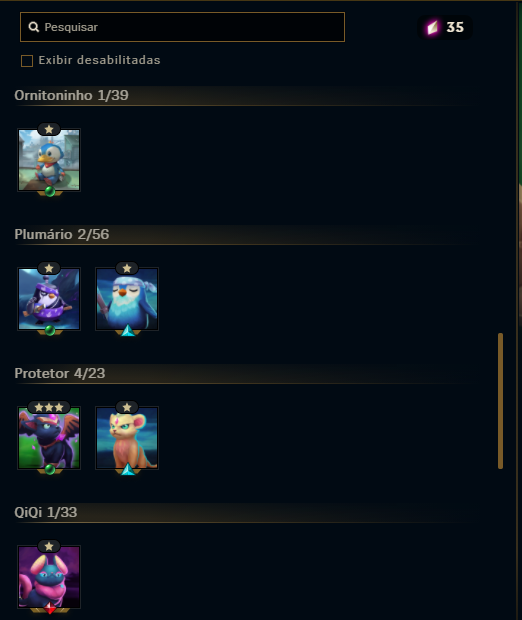Click the vertical scrollbar thumb

[x=500, y=401]
